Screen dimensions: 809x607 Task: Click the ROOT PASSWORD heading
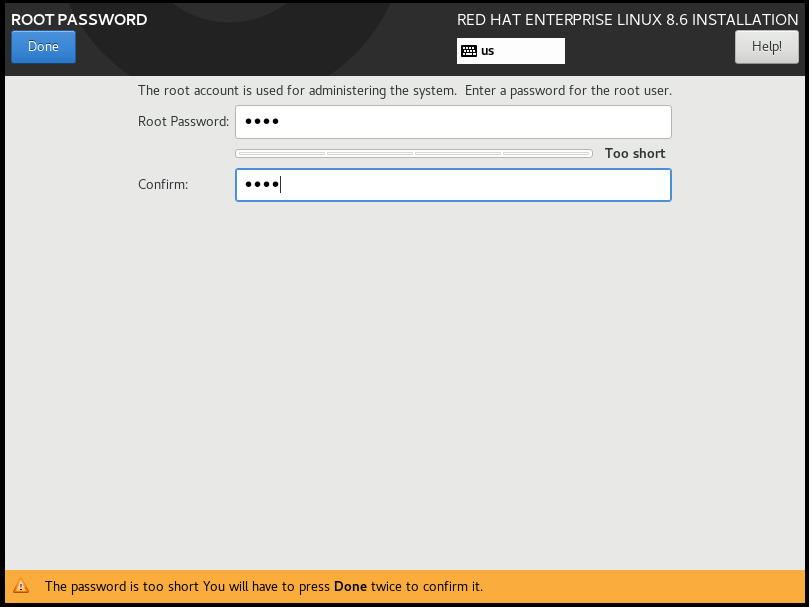79,20
